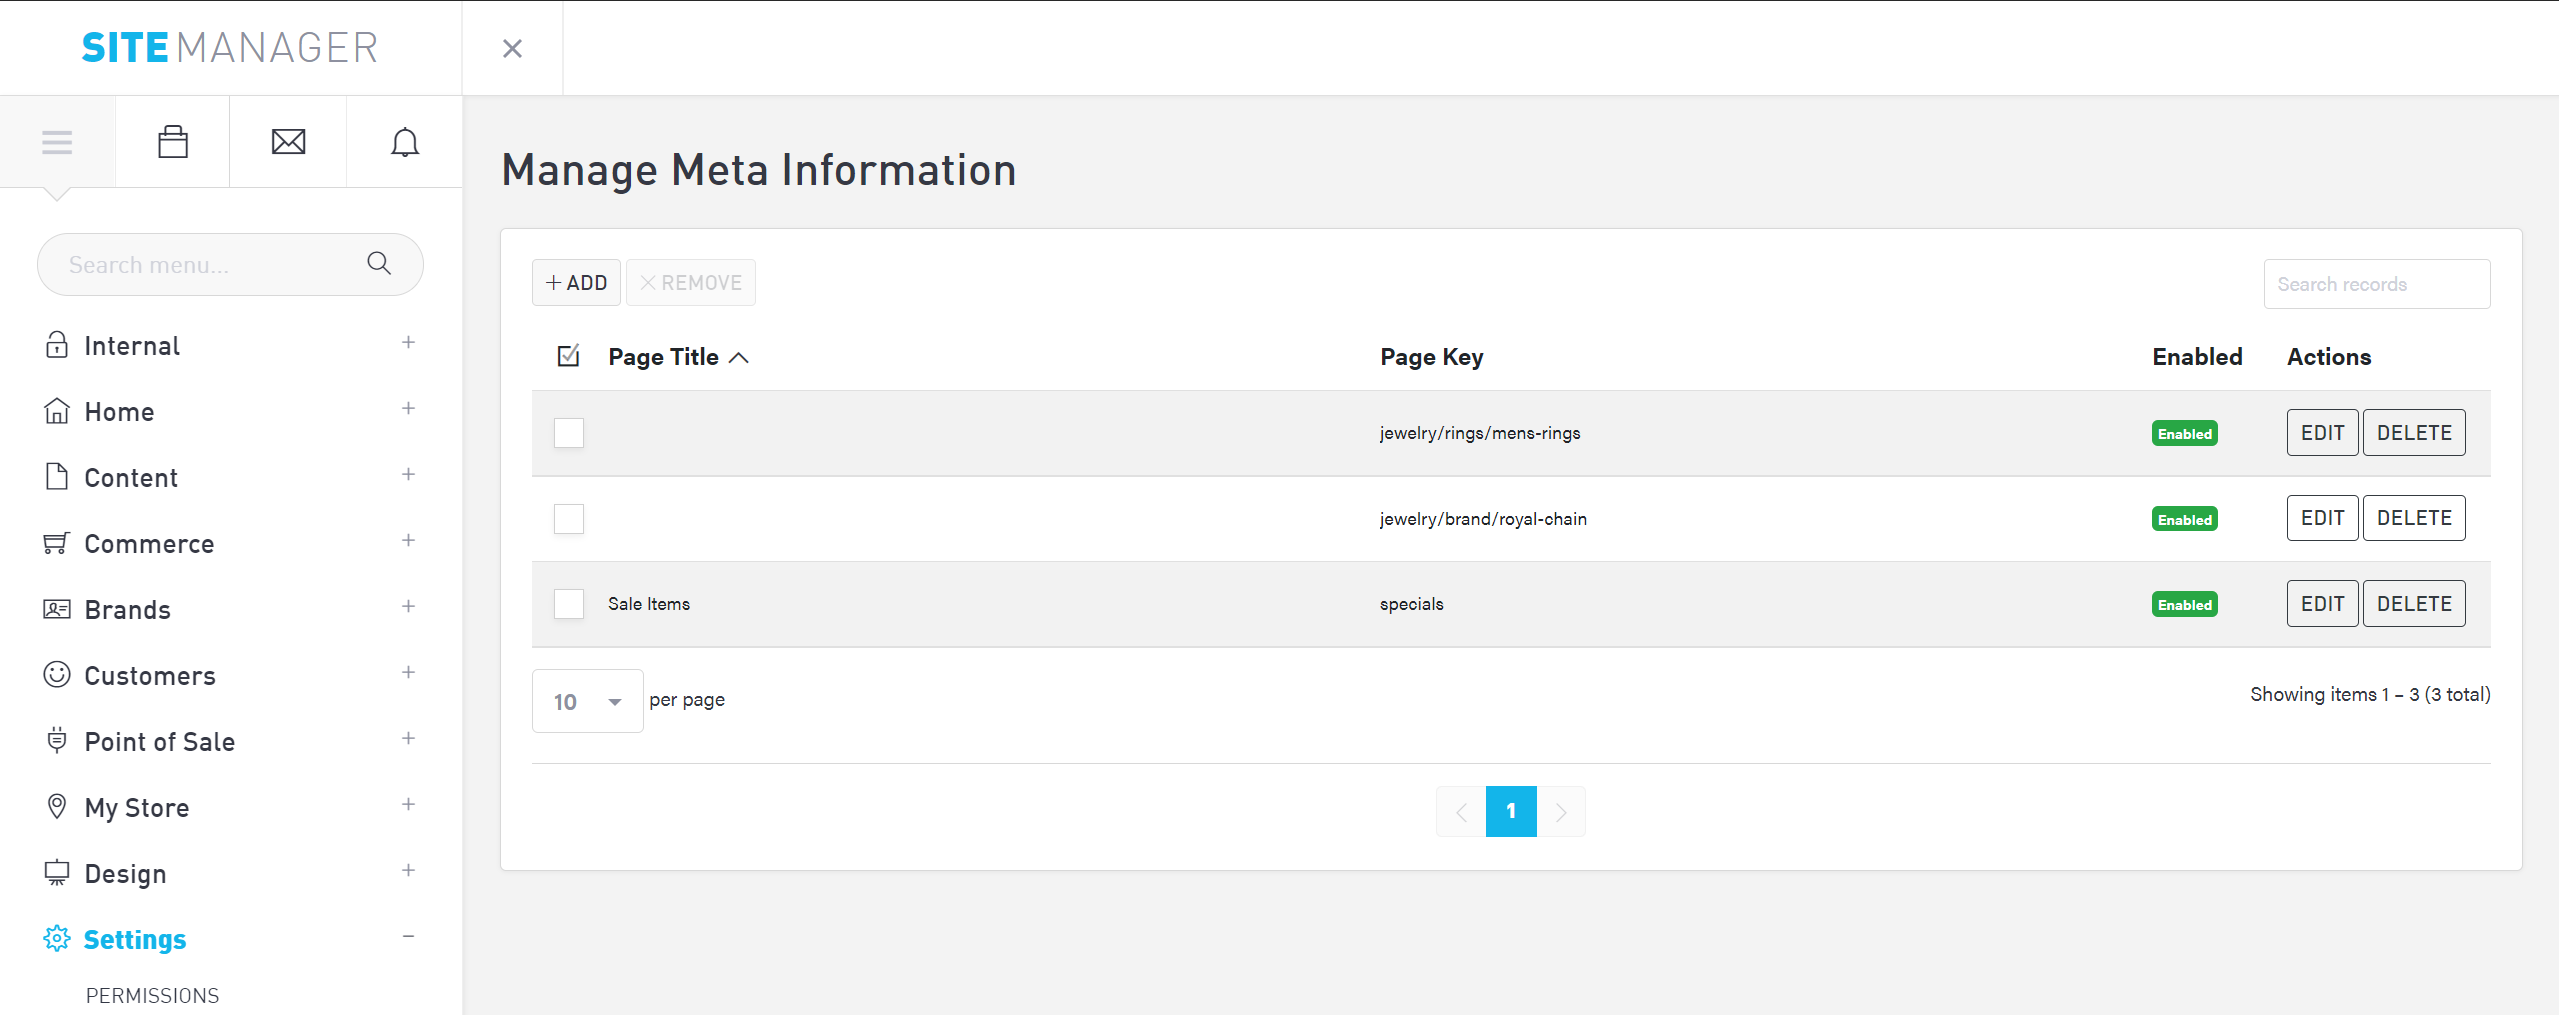Screen dimensions: 2559x1015
Task: Click the My Store location pin icon
Action: (x=57, y=807)
